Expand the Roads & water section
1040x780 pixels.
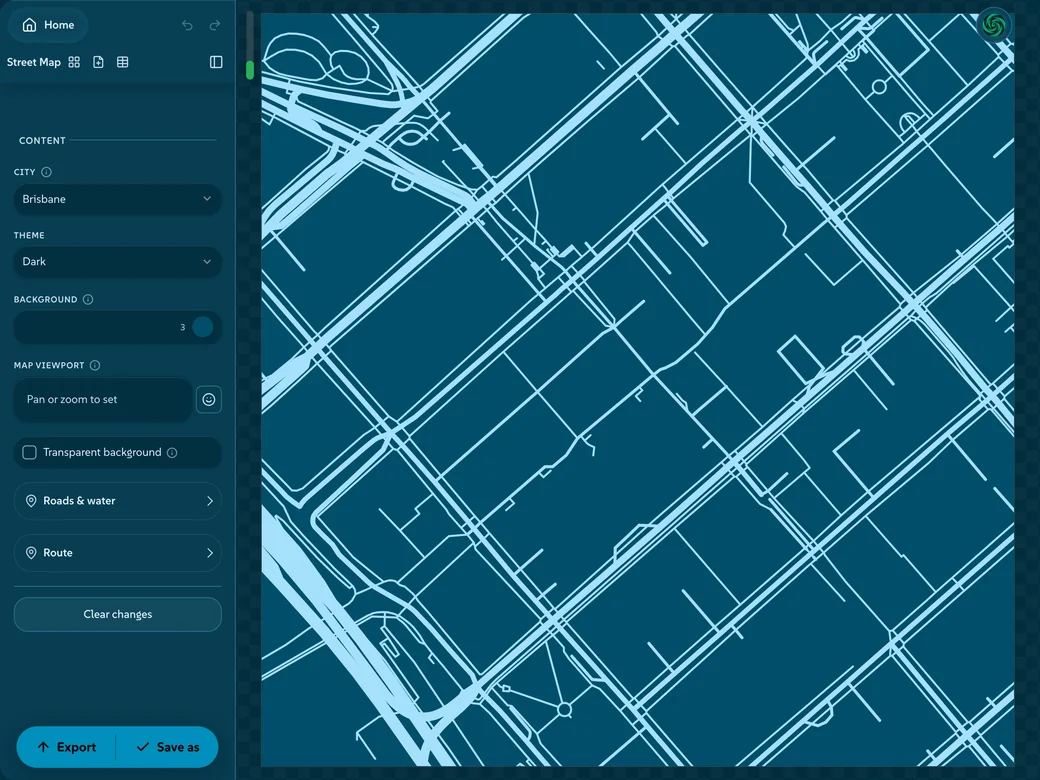(x=117, y=501)
